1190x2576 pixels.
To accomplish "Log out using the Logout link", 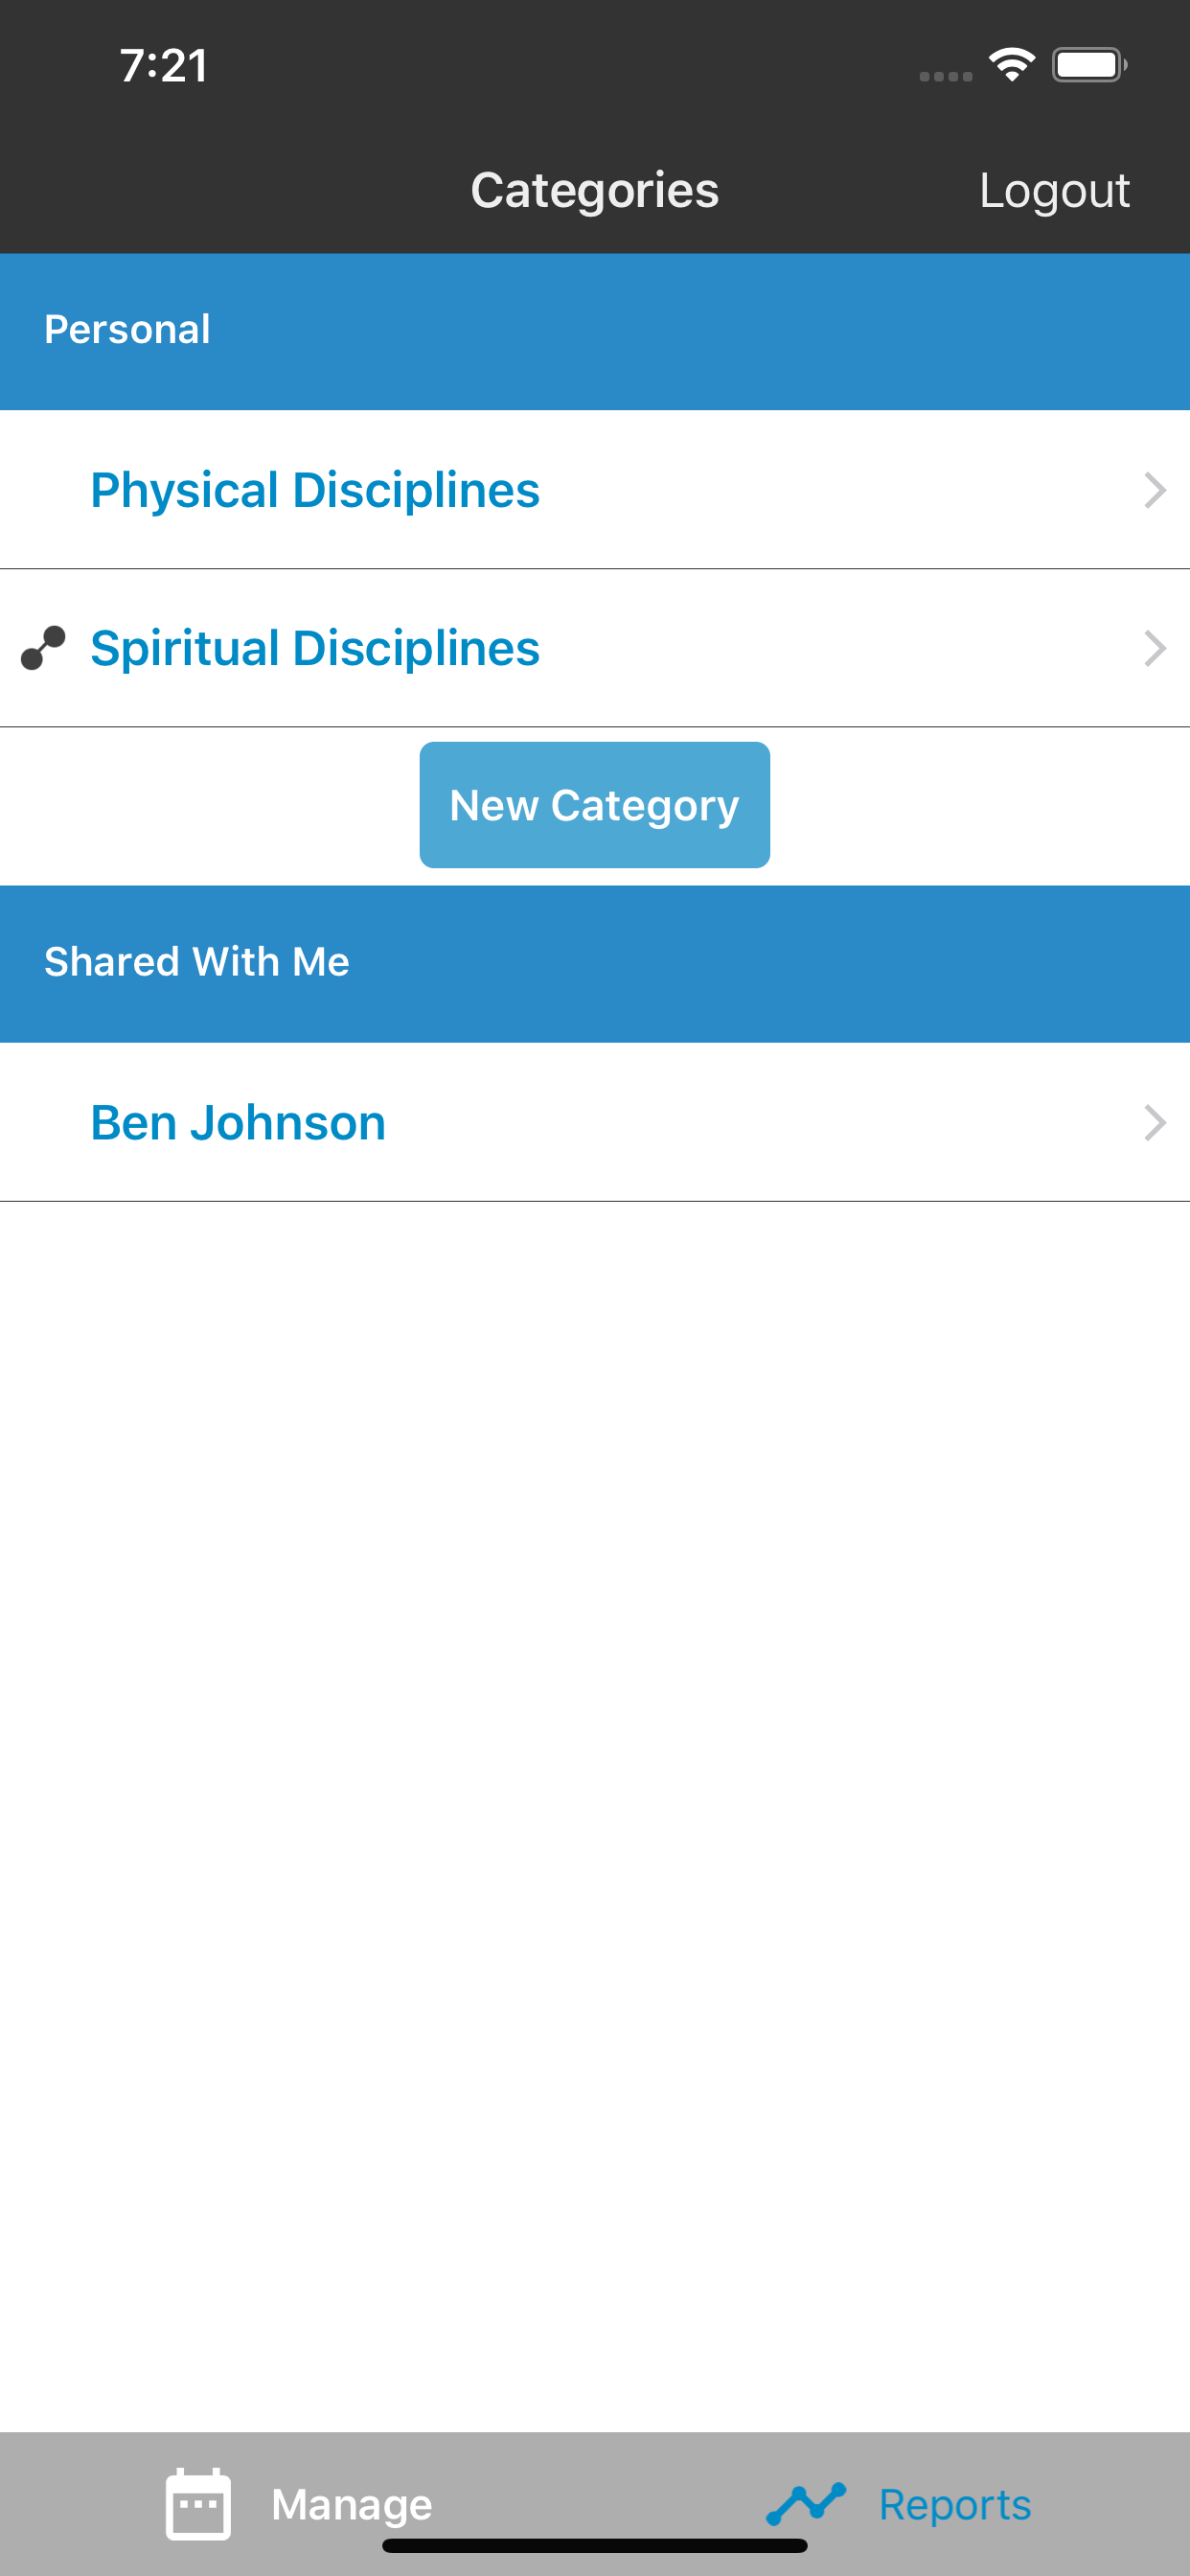I will [x=1054, y=190].
